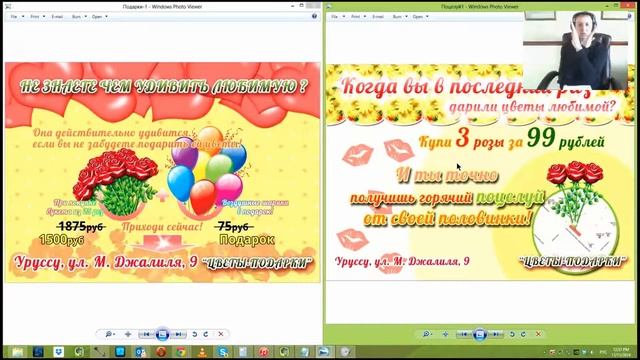Rotate clockwise in left viewer
Screen dimensions: 640x360
pyautogui.click(x=206, y=334)
